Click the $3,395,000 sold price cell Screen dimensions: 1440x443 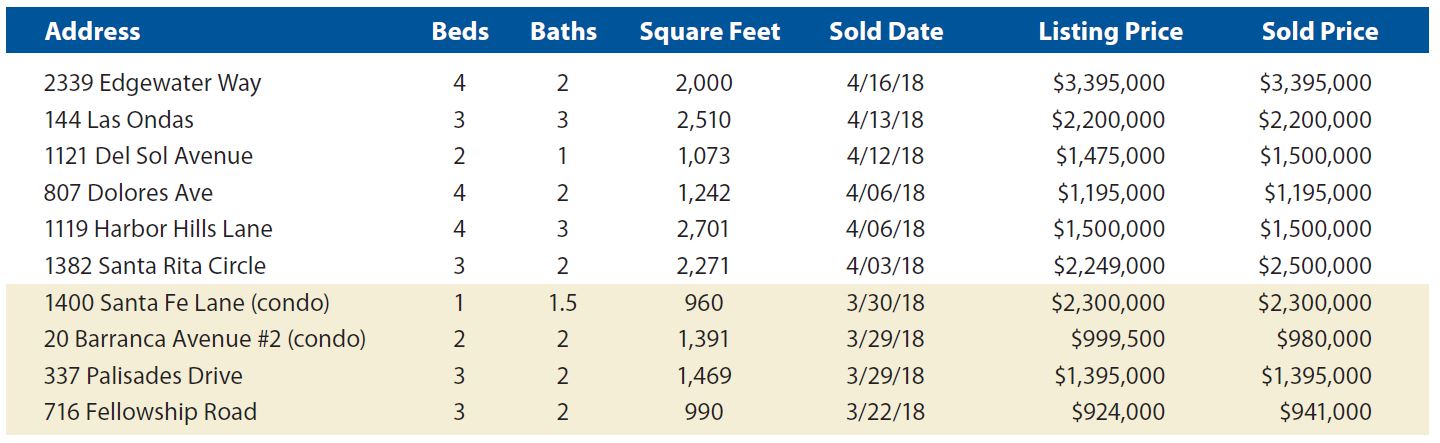1315,84
